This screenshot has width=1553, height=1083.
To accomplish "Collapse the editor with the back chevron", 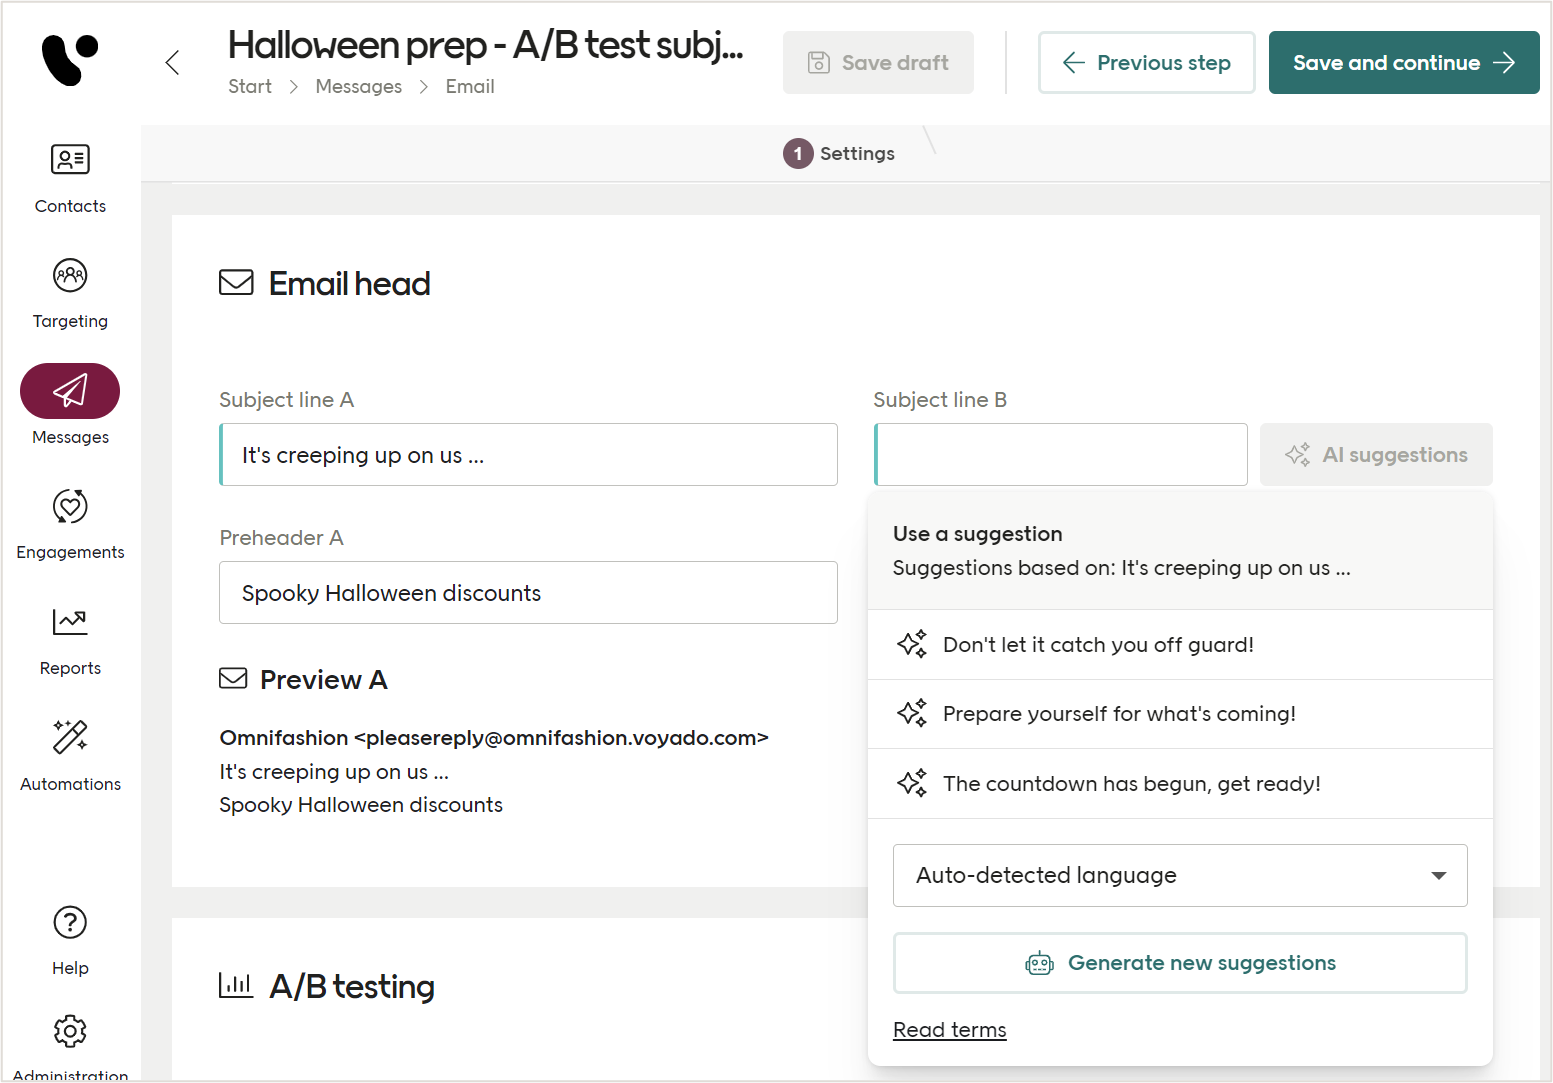I will 171,62.
